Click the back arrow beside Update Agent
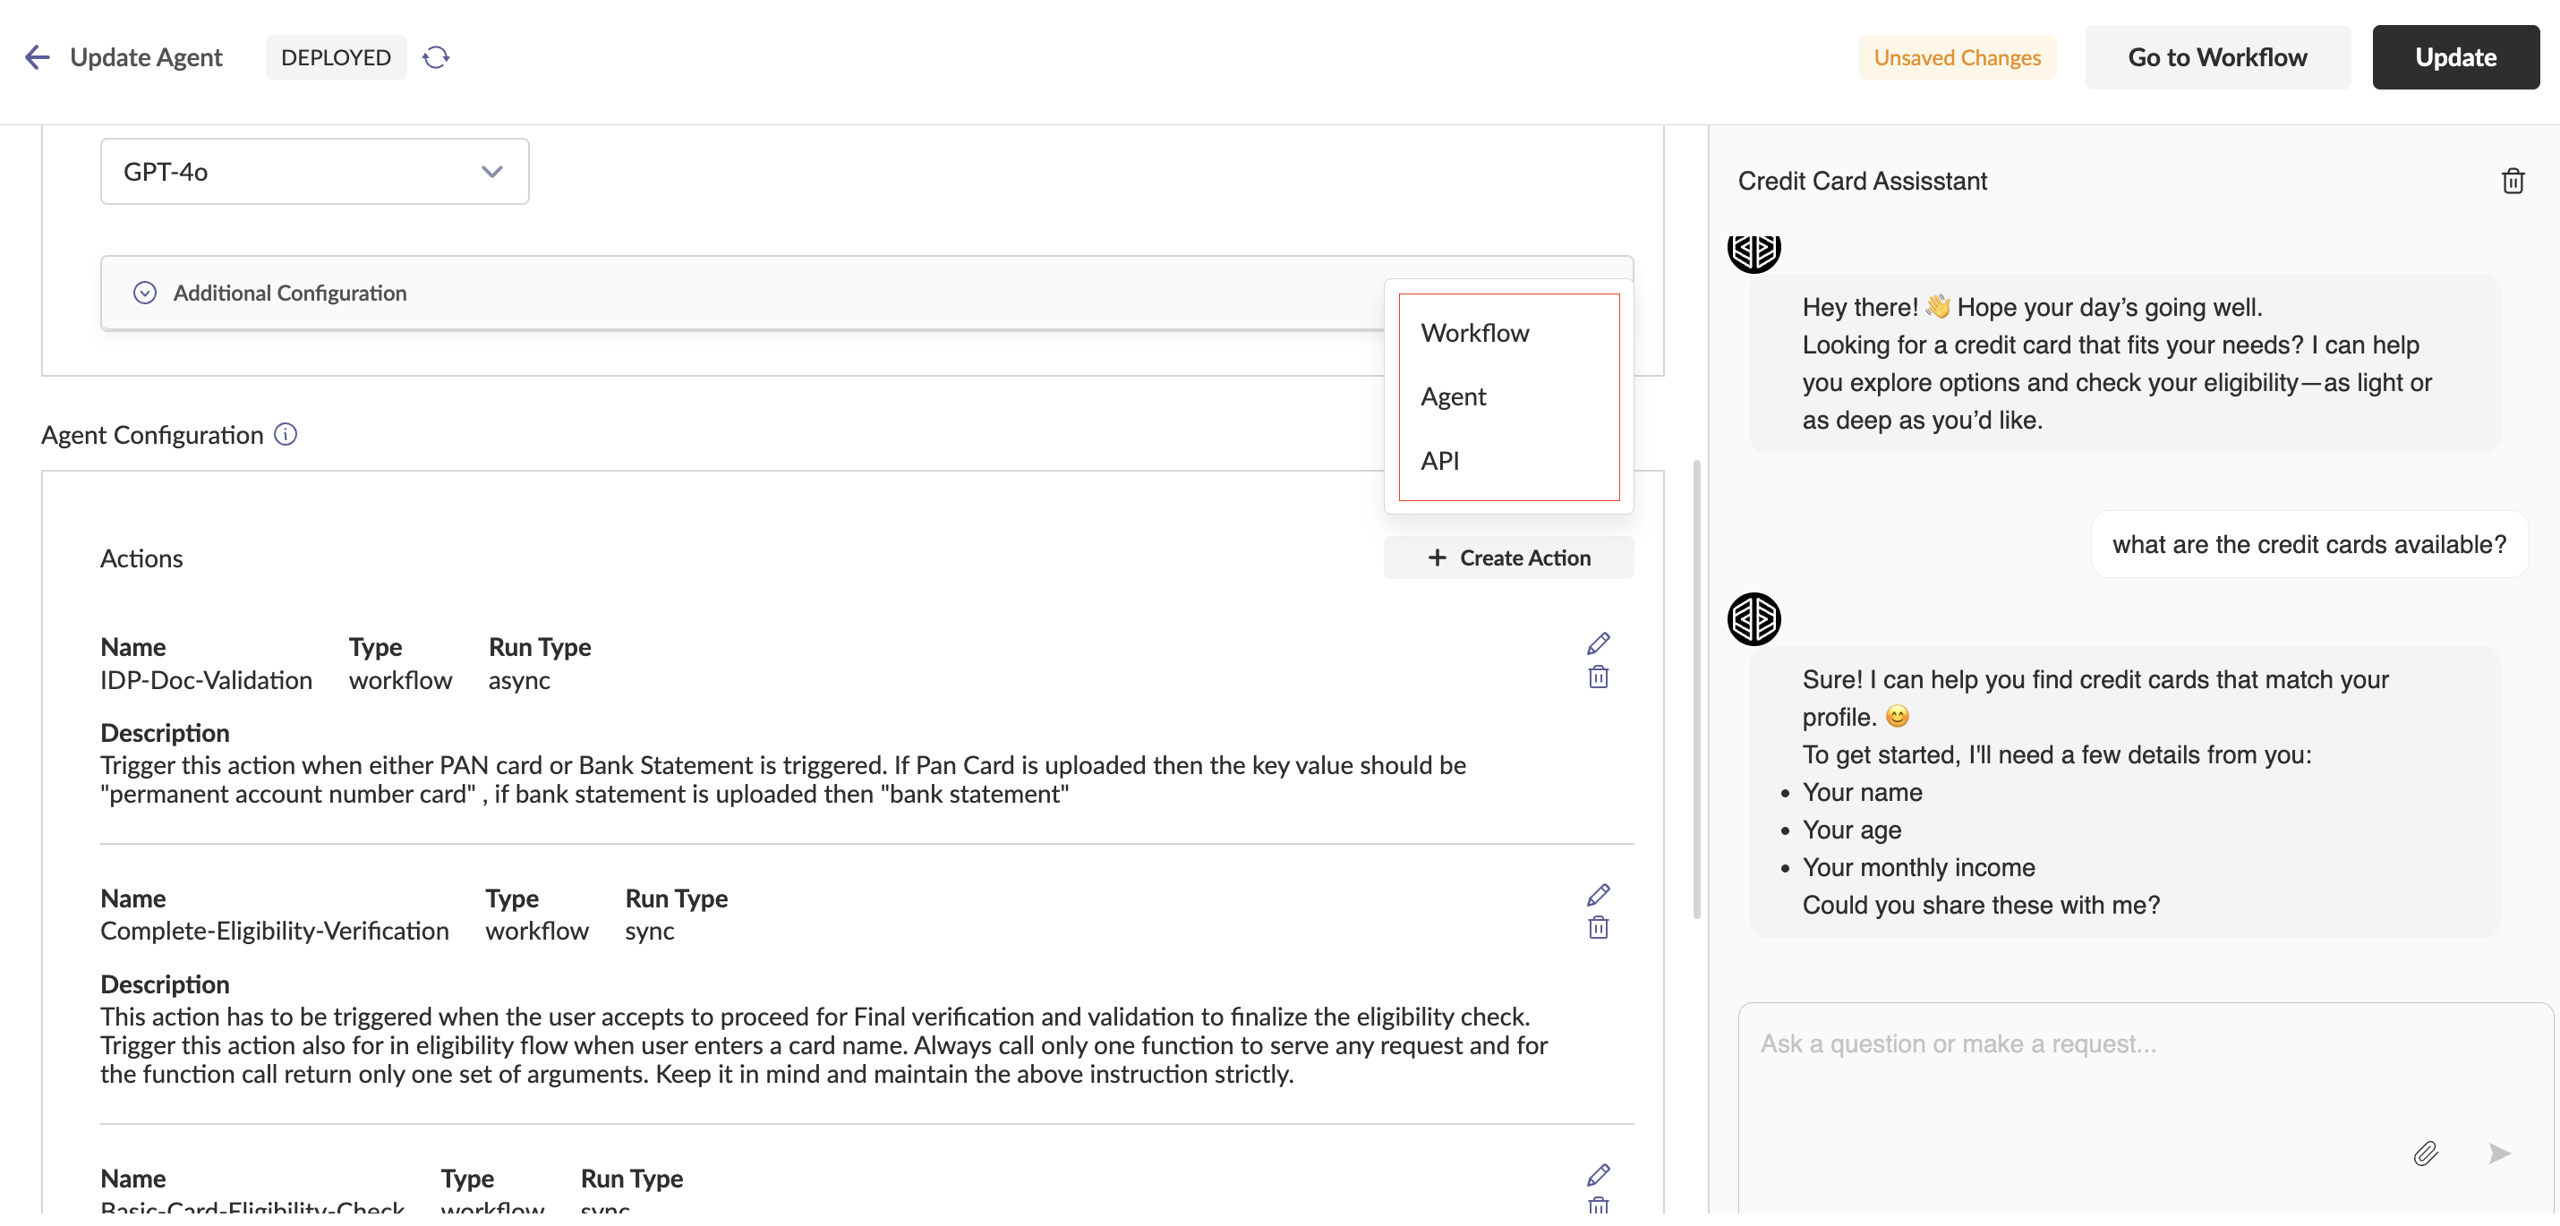2560x1226 pixels. point(37,57)
